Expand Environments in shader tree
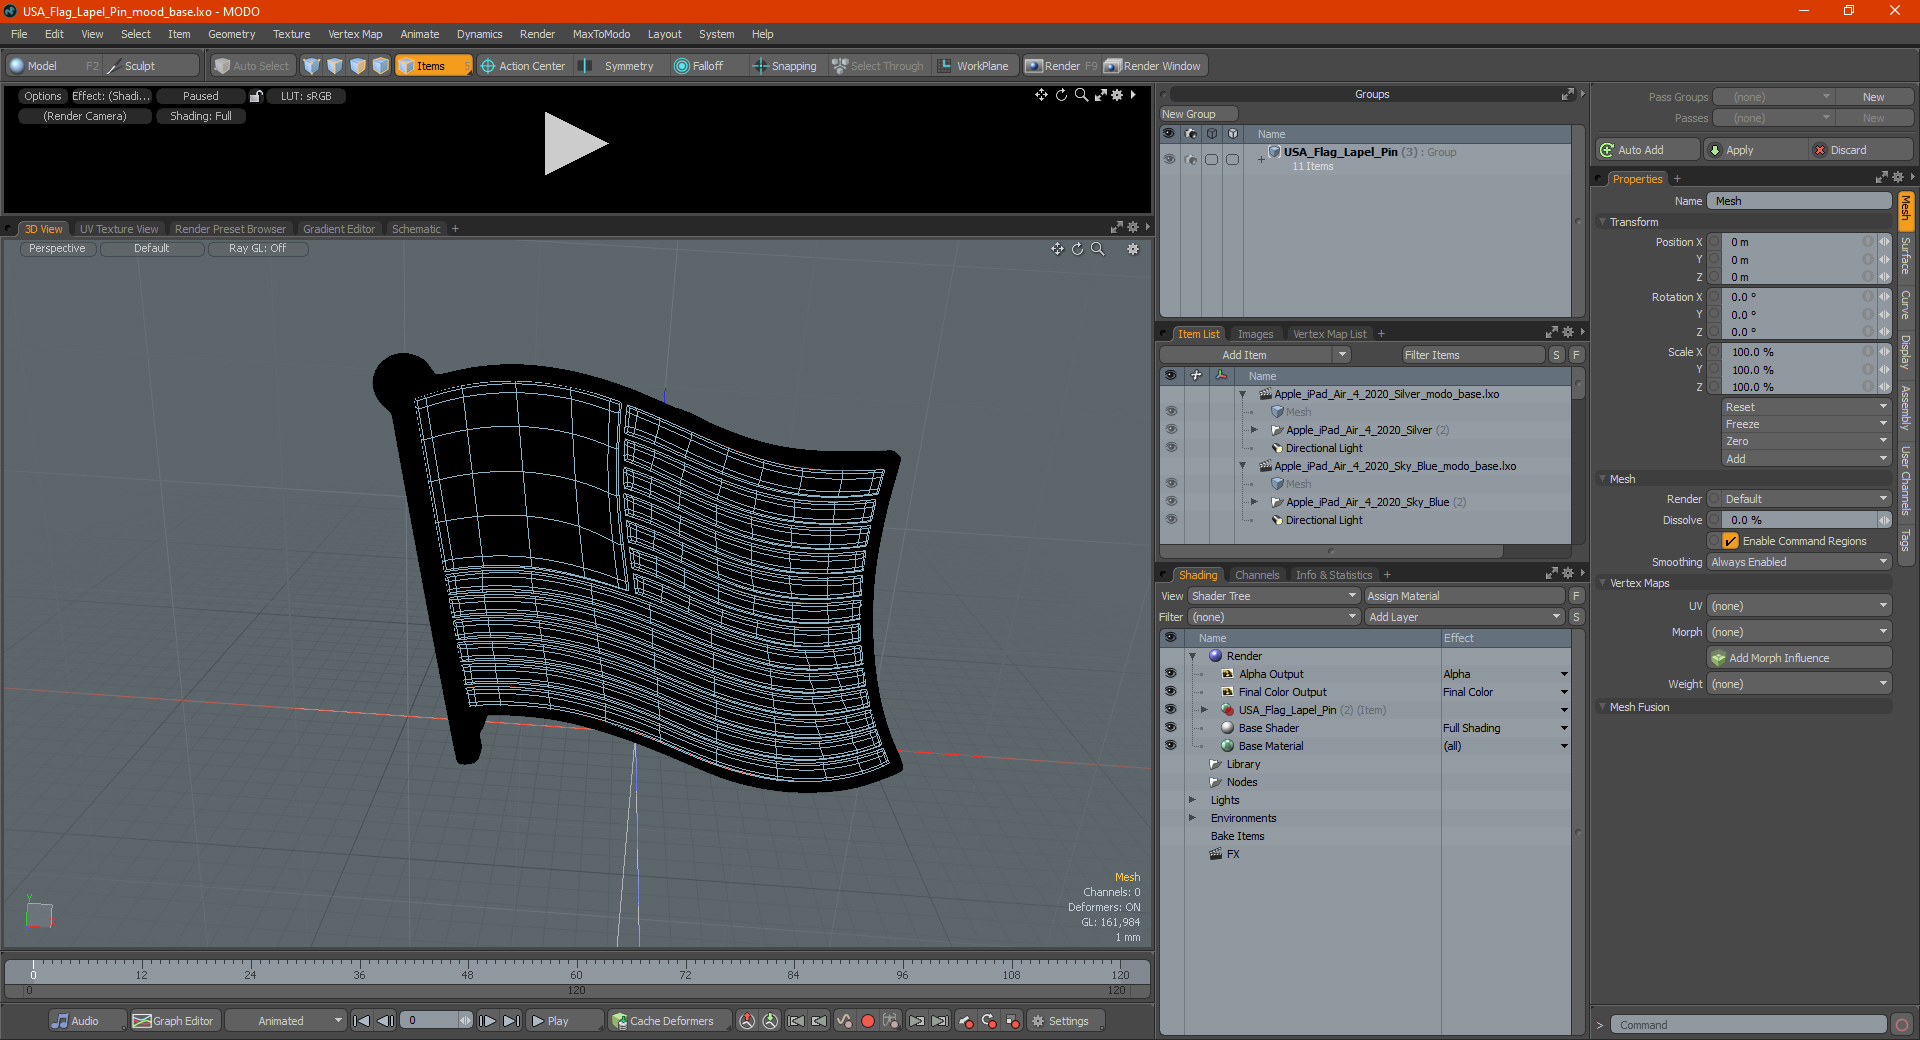1920x1040 pixels. click(x=1192, y=818)
